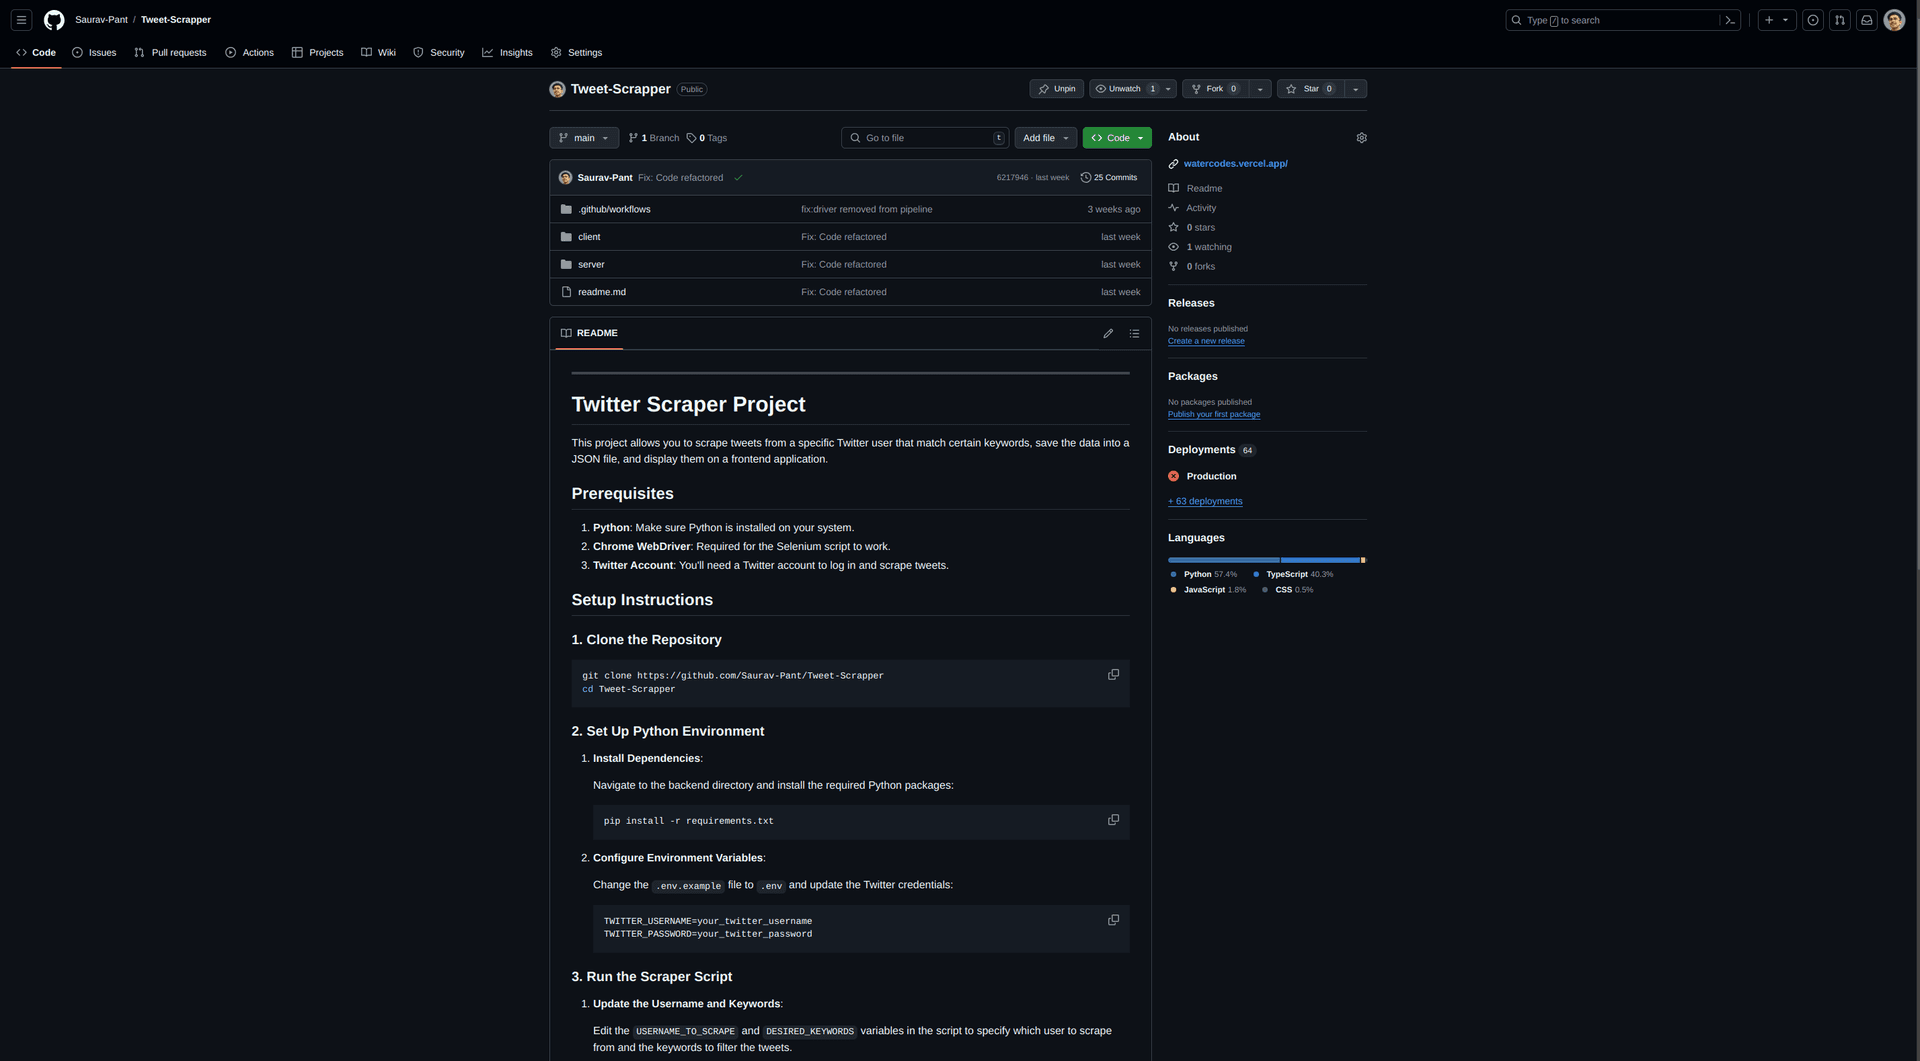This screenshot has width=1920, height=1061.
Task: Open watercodes.vercel.app website link
Action: [x=1235, y=164]
